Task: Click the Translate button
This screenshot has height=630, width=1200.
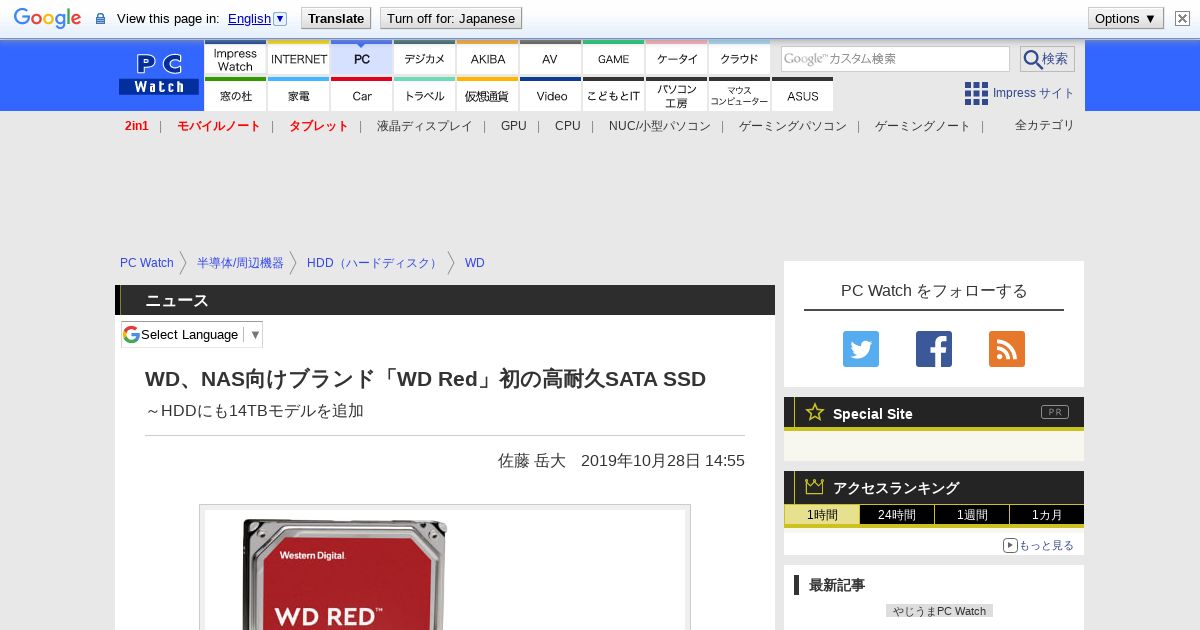Action: coord(335,18)
